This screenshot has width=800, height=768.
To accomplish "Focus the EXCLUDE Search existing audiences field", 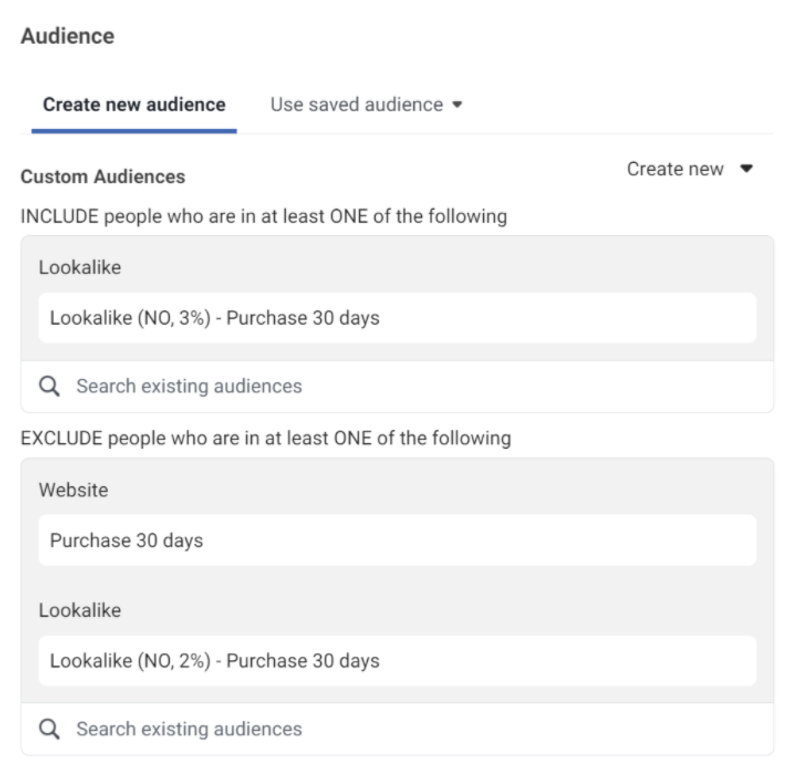I will [x=397, y=729].
